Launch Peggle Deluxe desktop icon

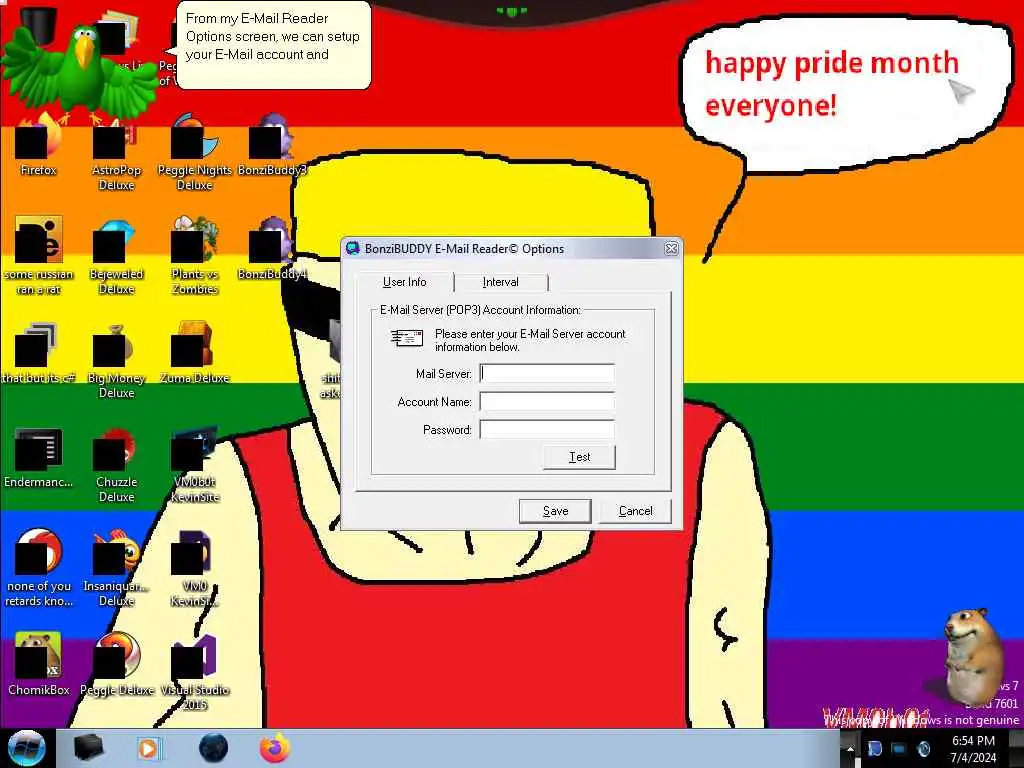pos(116,663)
